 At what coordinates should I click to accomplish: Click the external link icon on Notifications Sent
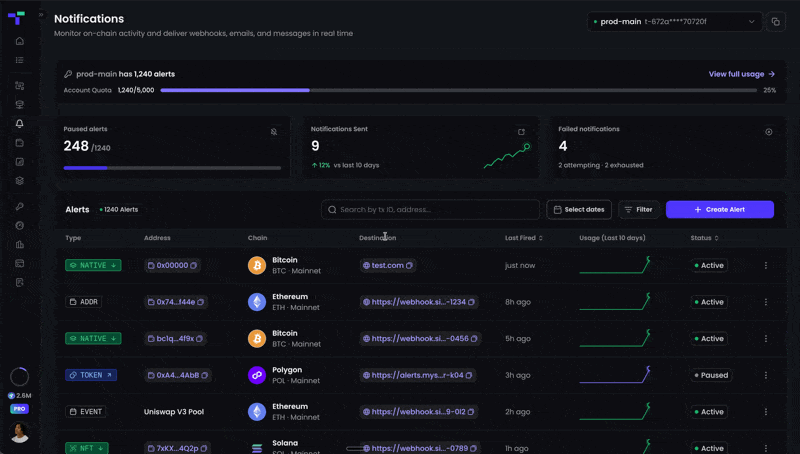click(521, 132)
